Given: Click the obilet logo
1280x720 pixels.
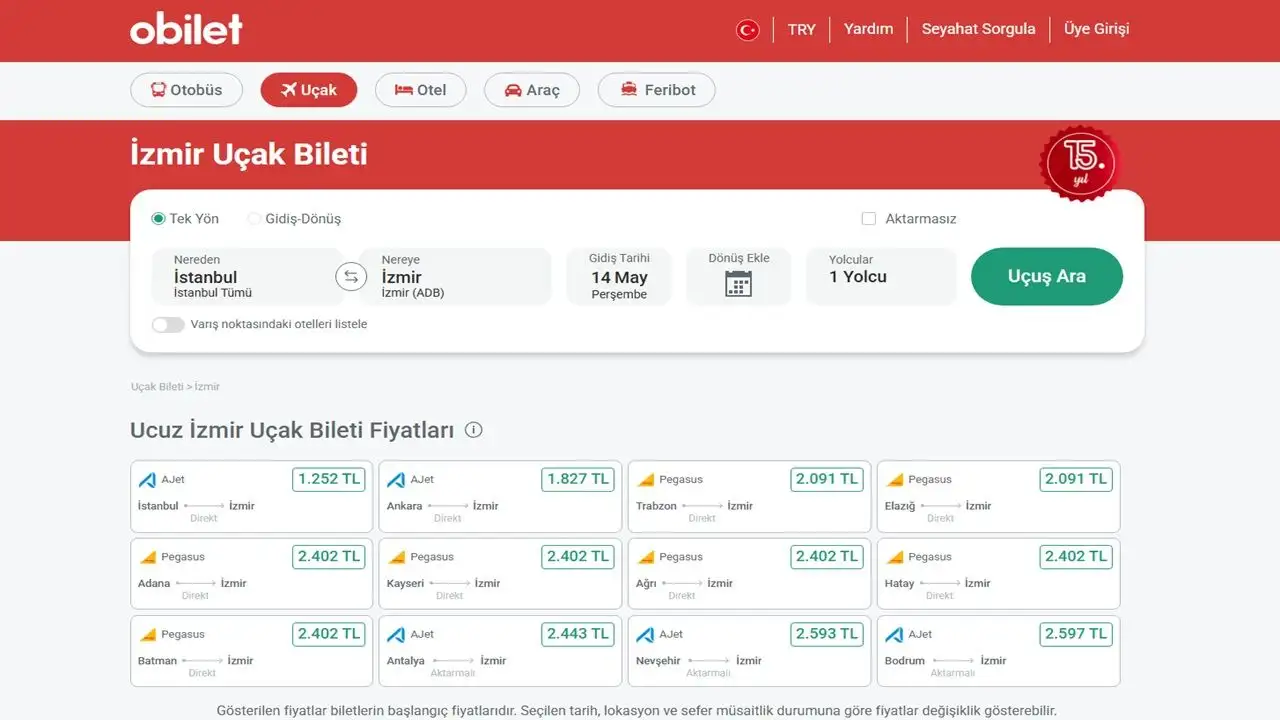Looking at the screenshot, I should click(x=186, y=28).
